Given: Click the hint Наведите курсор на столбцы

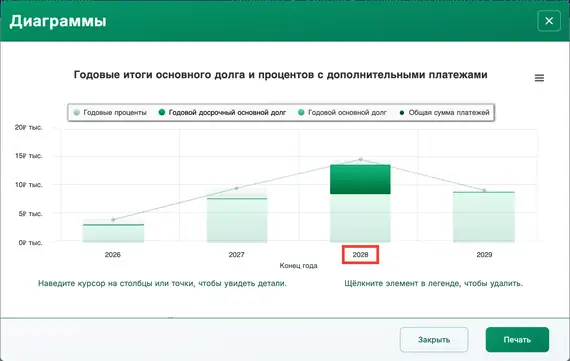Looking at the screenshot, I should tap(162, 283).
